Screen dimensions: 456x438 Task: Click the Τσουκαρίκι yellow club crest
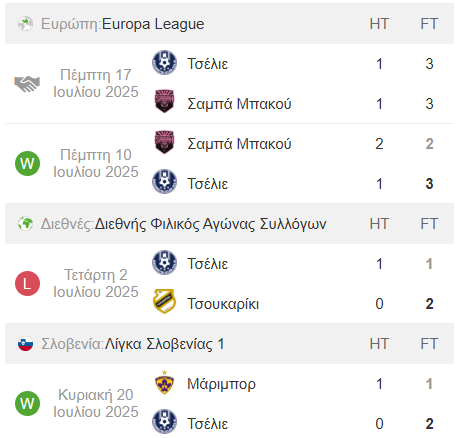click(164, 302)
